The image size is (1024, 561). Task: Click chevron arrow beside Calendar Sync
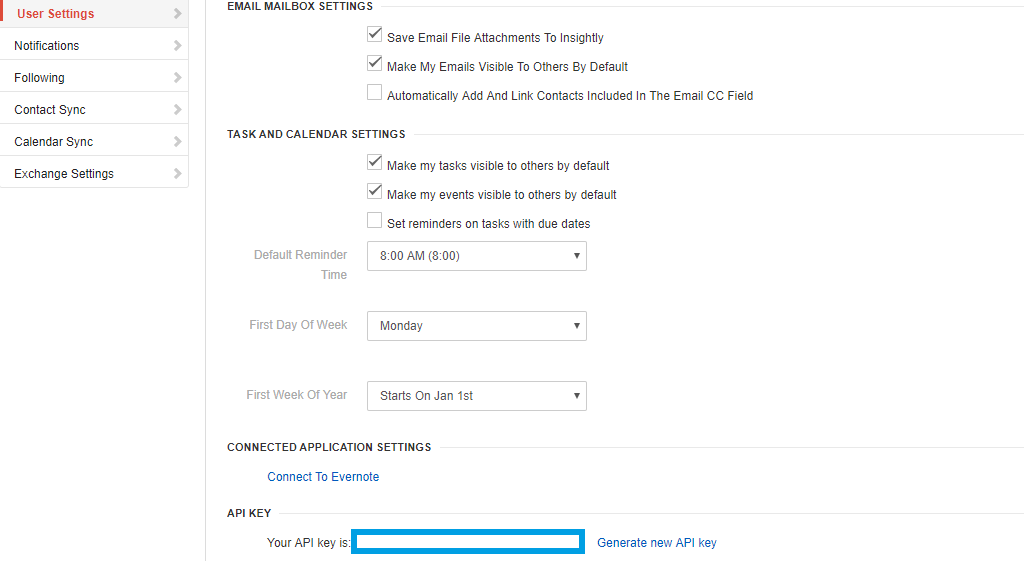point(178,142)
